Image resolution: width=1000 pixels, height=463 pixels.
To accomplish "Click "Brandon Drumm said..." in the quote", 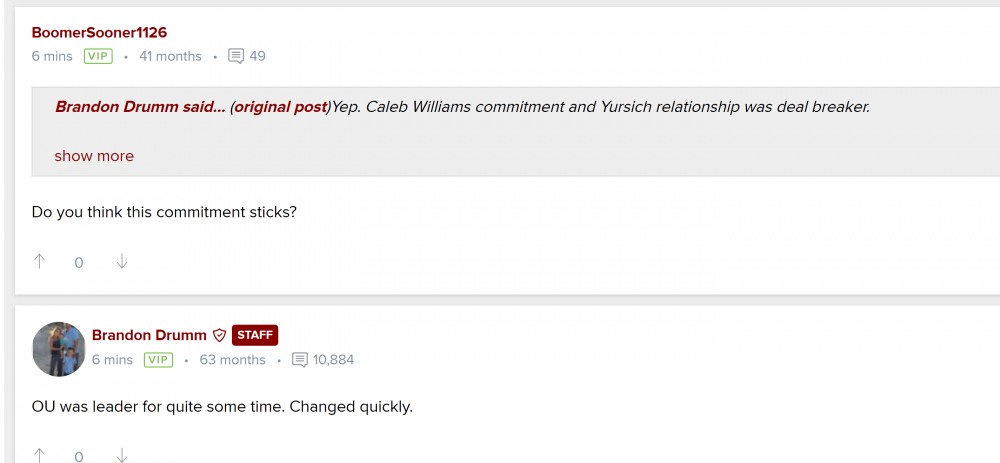I will [140, 107].
